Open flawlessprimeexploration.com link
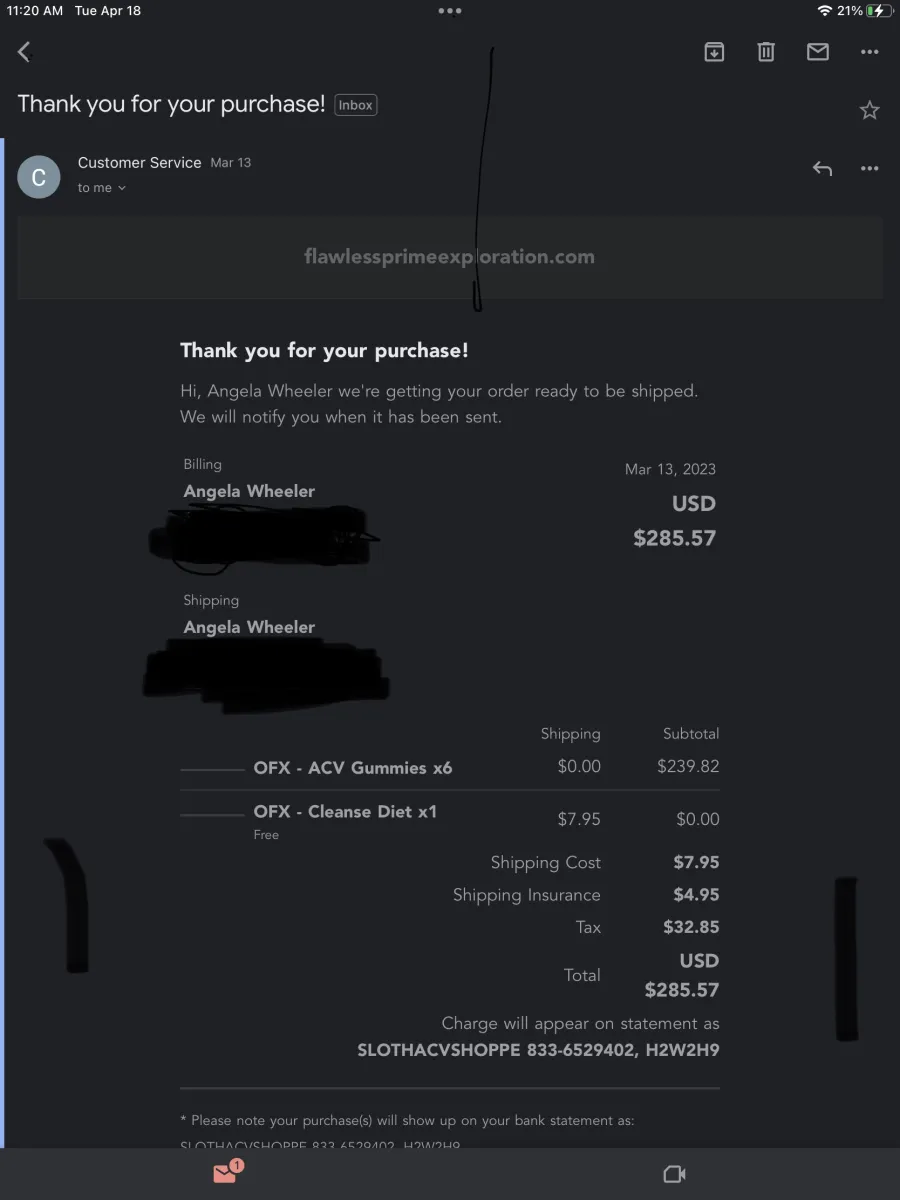 (x=450, y=257)
